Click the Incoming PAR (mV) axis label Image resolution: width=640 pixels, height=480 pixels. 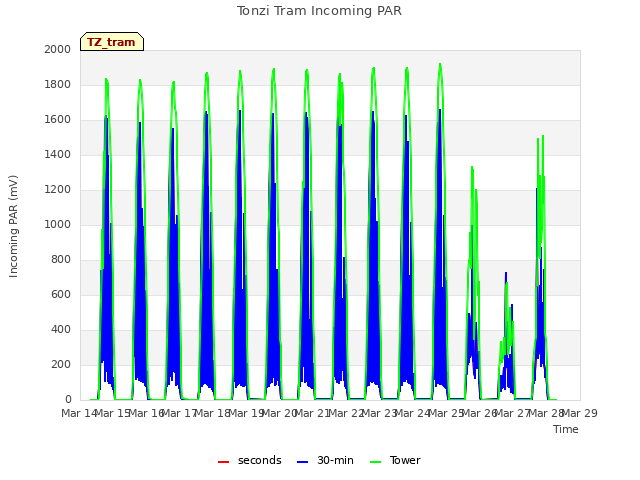pyautogui.click(x=13, y=227)
